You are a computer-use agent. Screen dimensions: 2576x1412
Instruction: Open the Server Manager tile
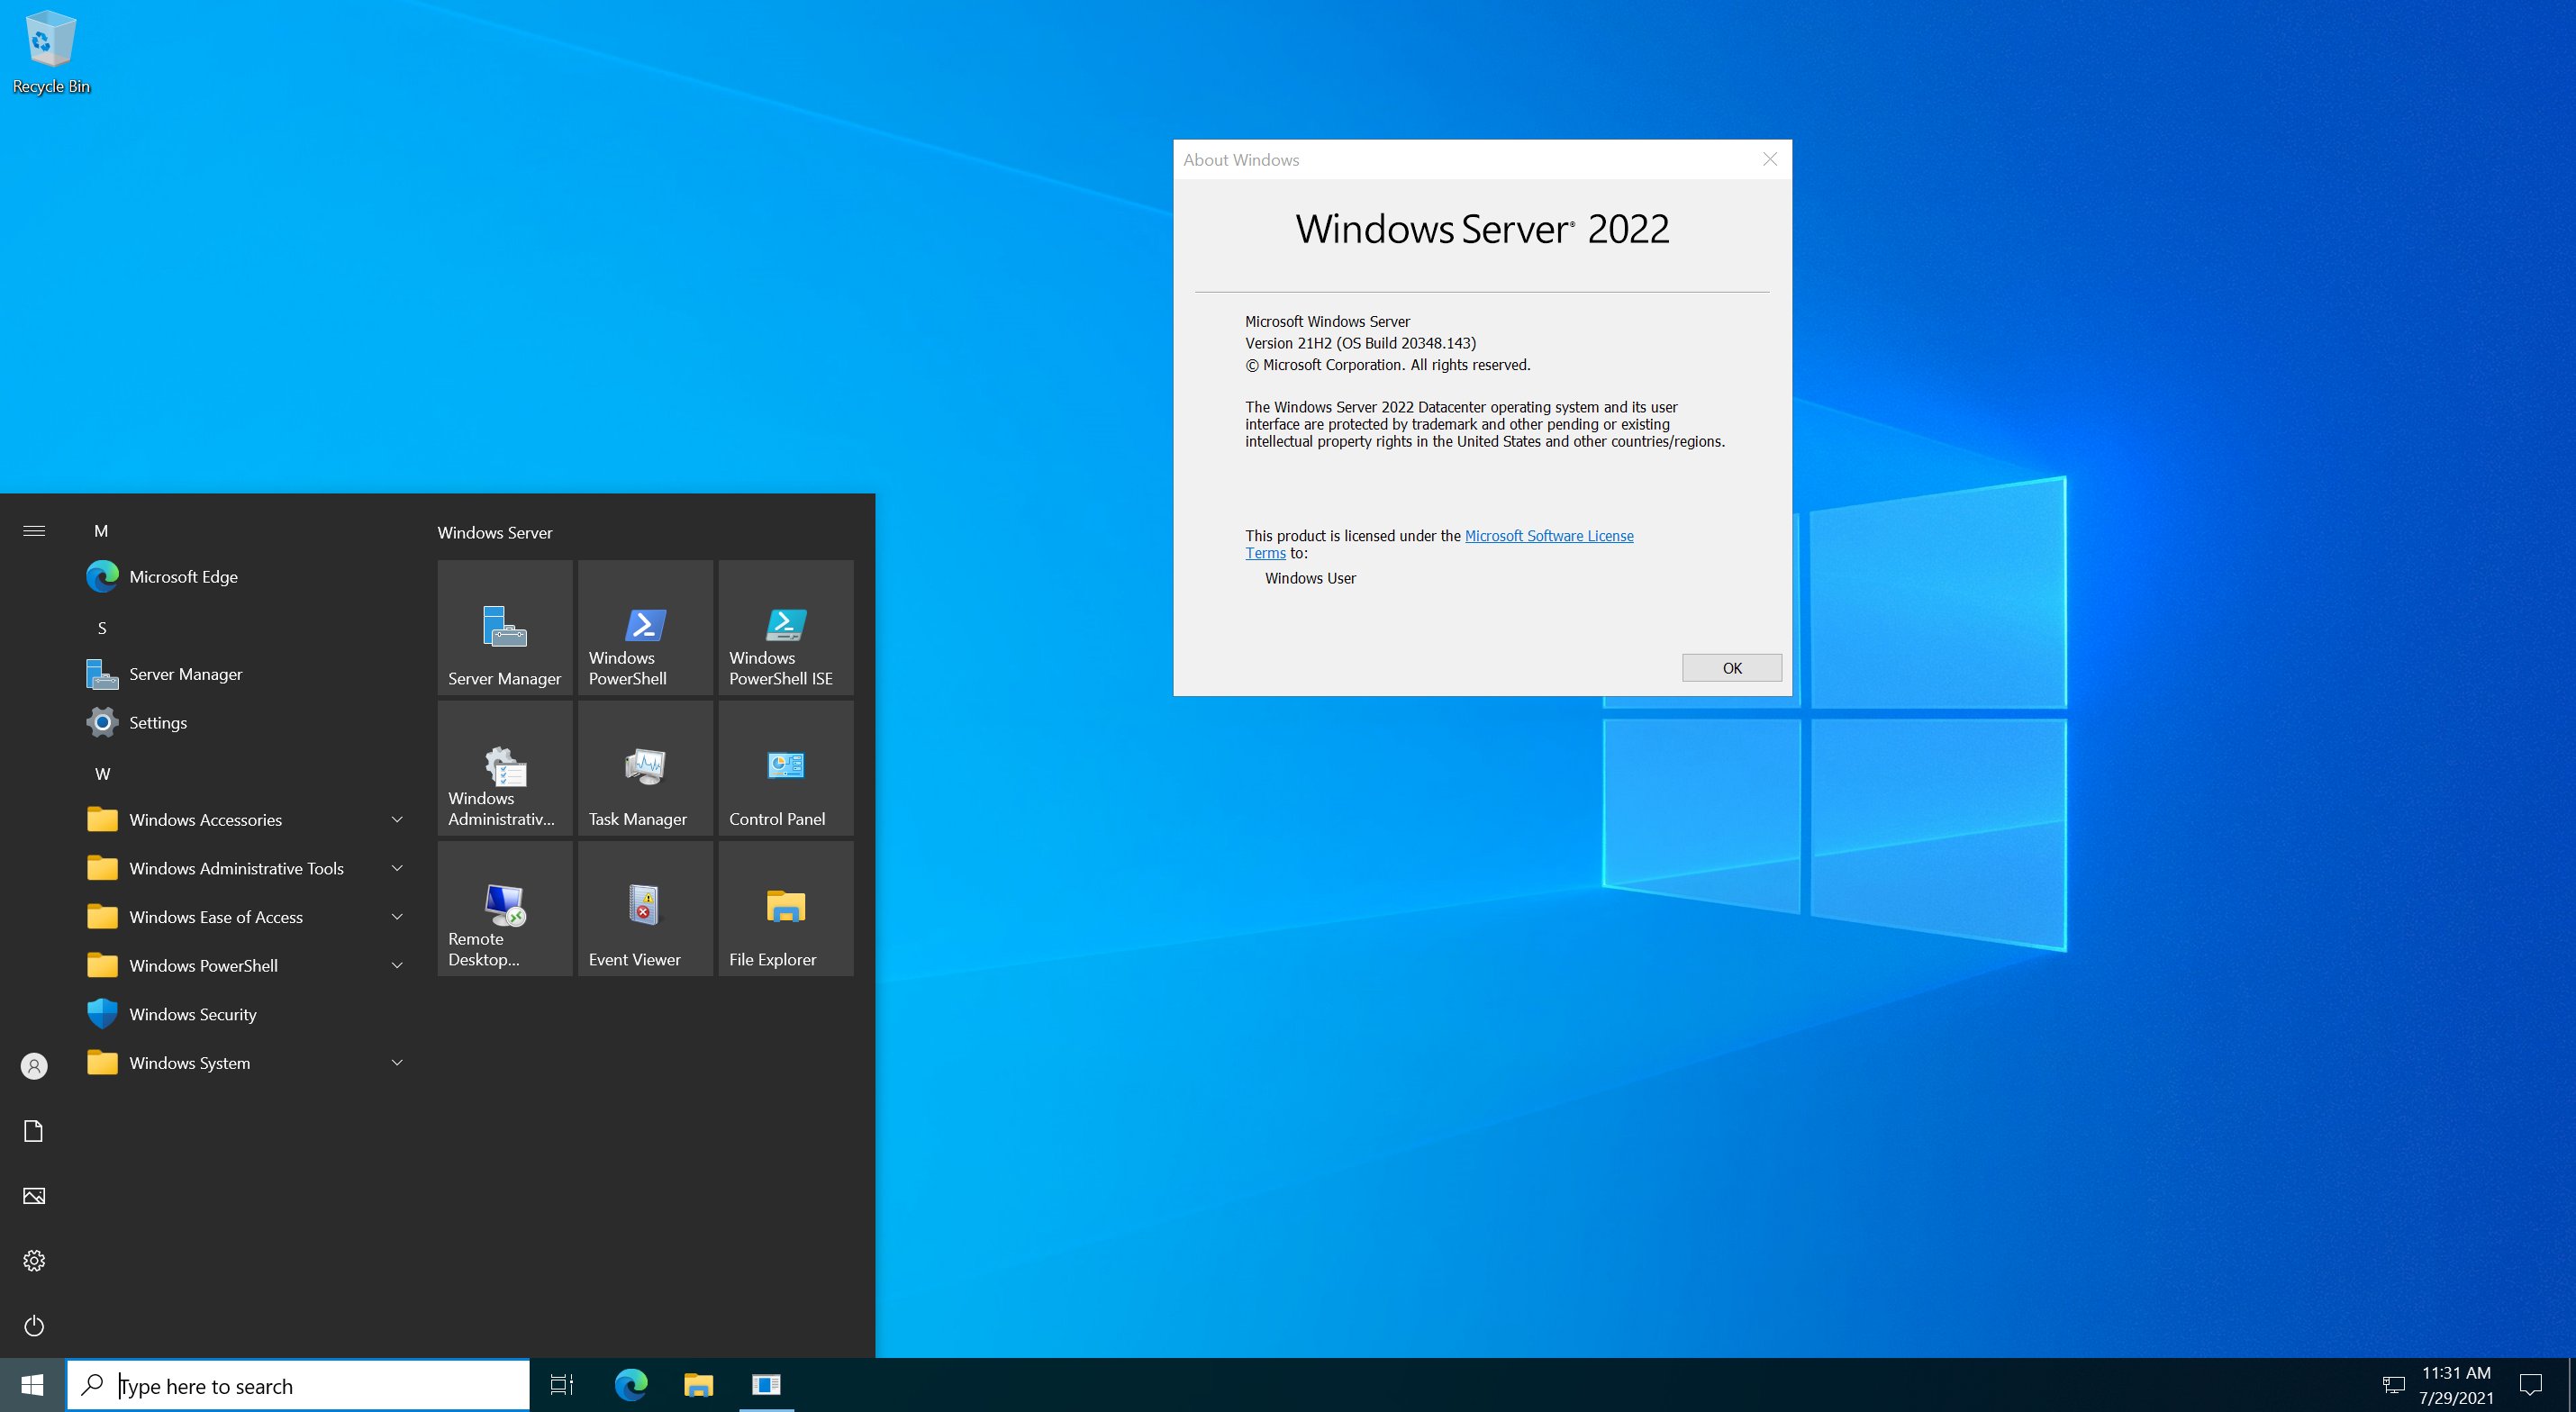[504, 627]
